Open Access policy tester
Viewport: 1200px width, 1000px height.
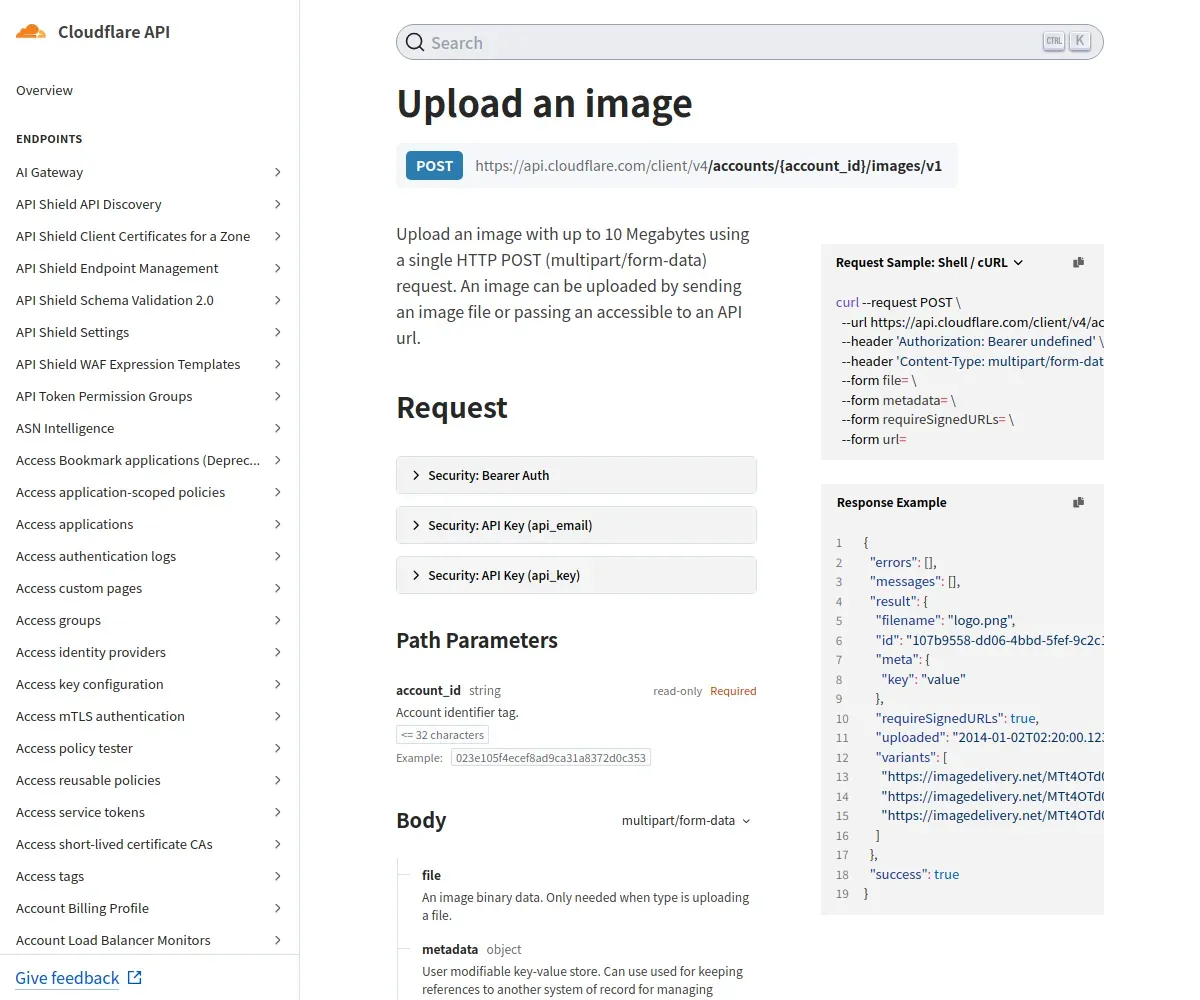click(x=74, y=748)
